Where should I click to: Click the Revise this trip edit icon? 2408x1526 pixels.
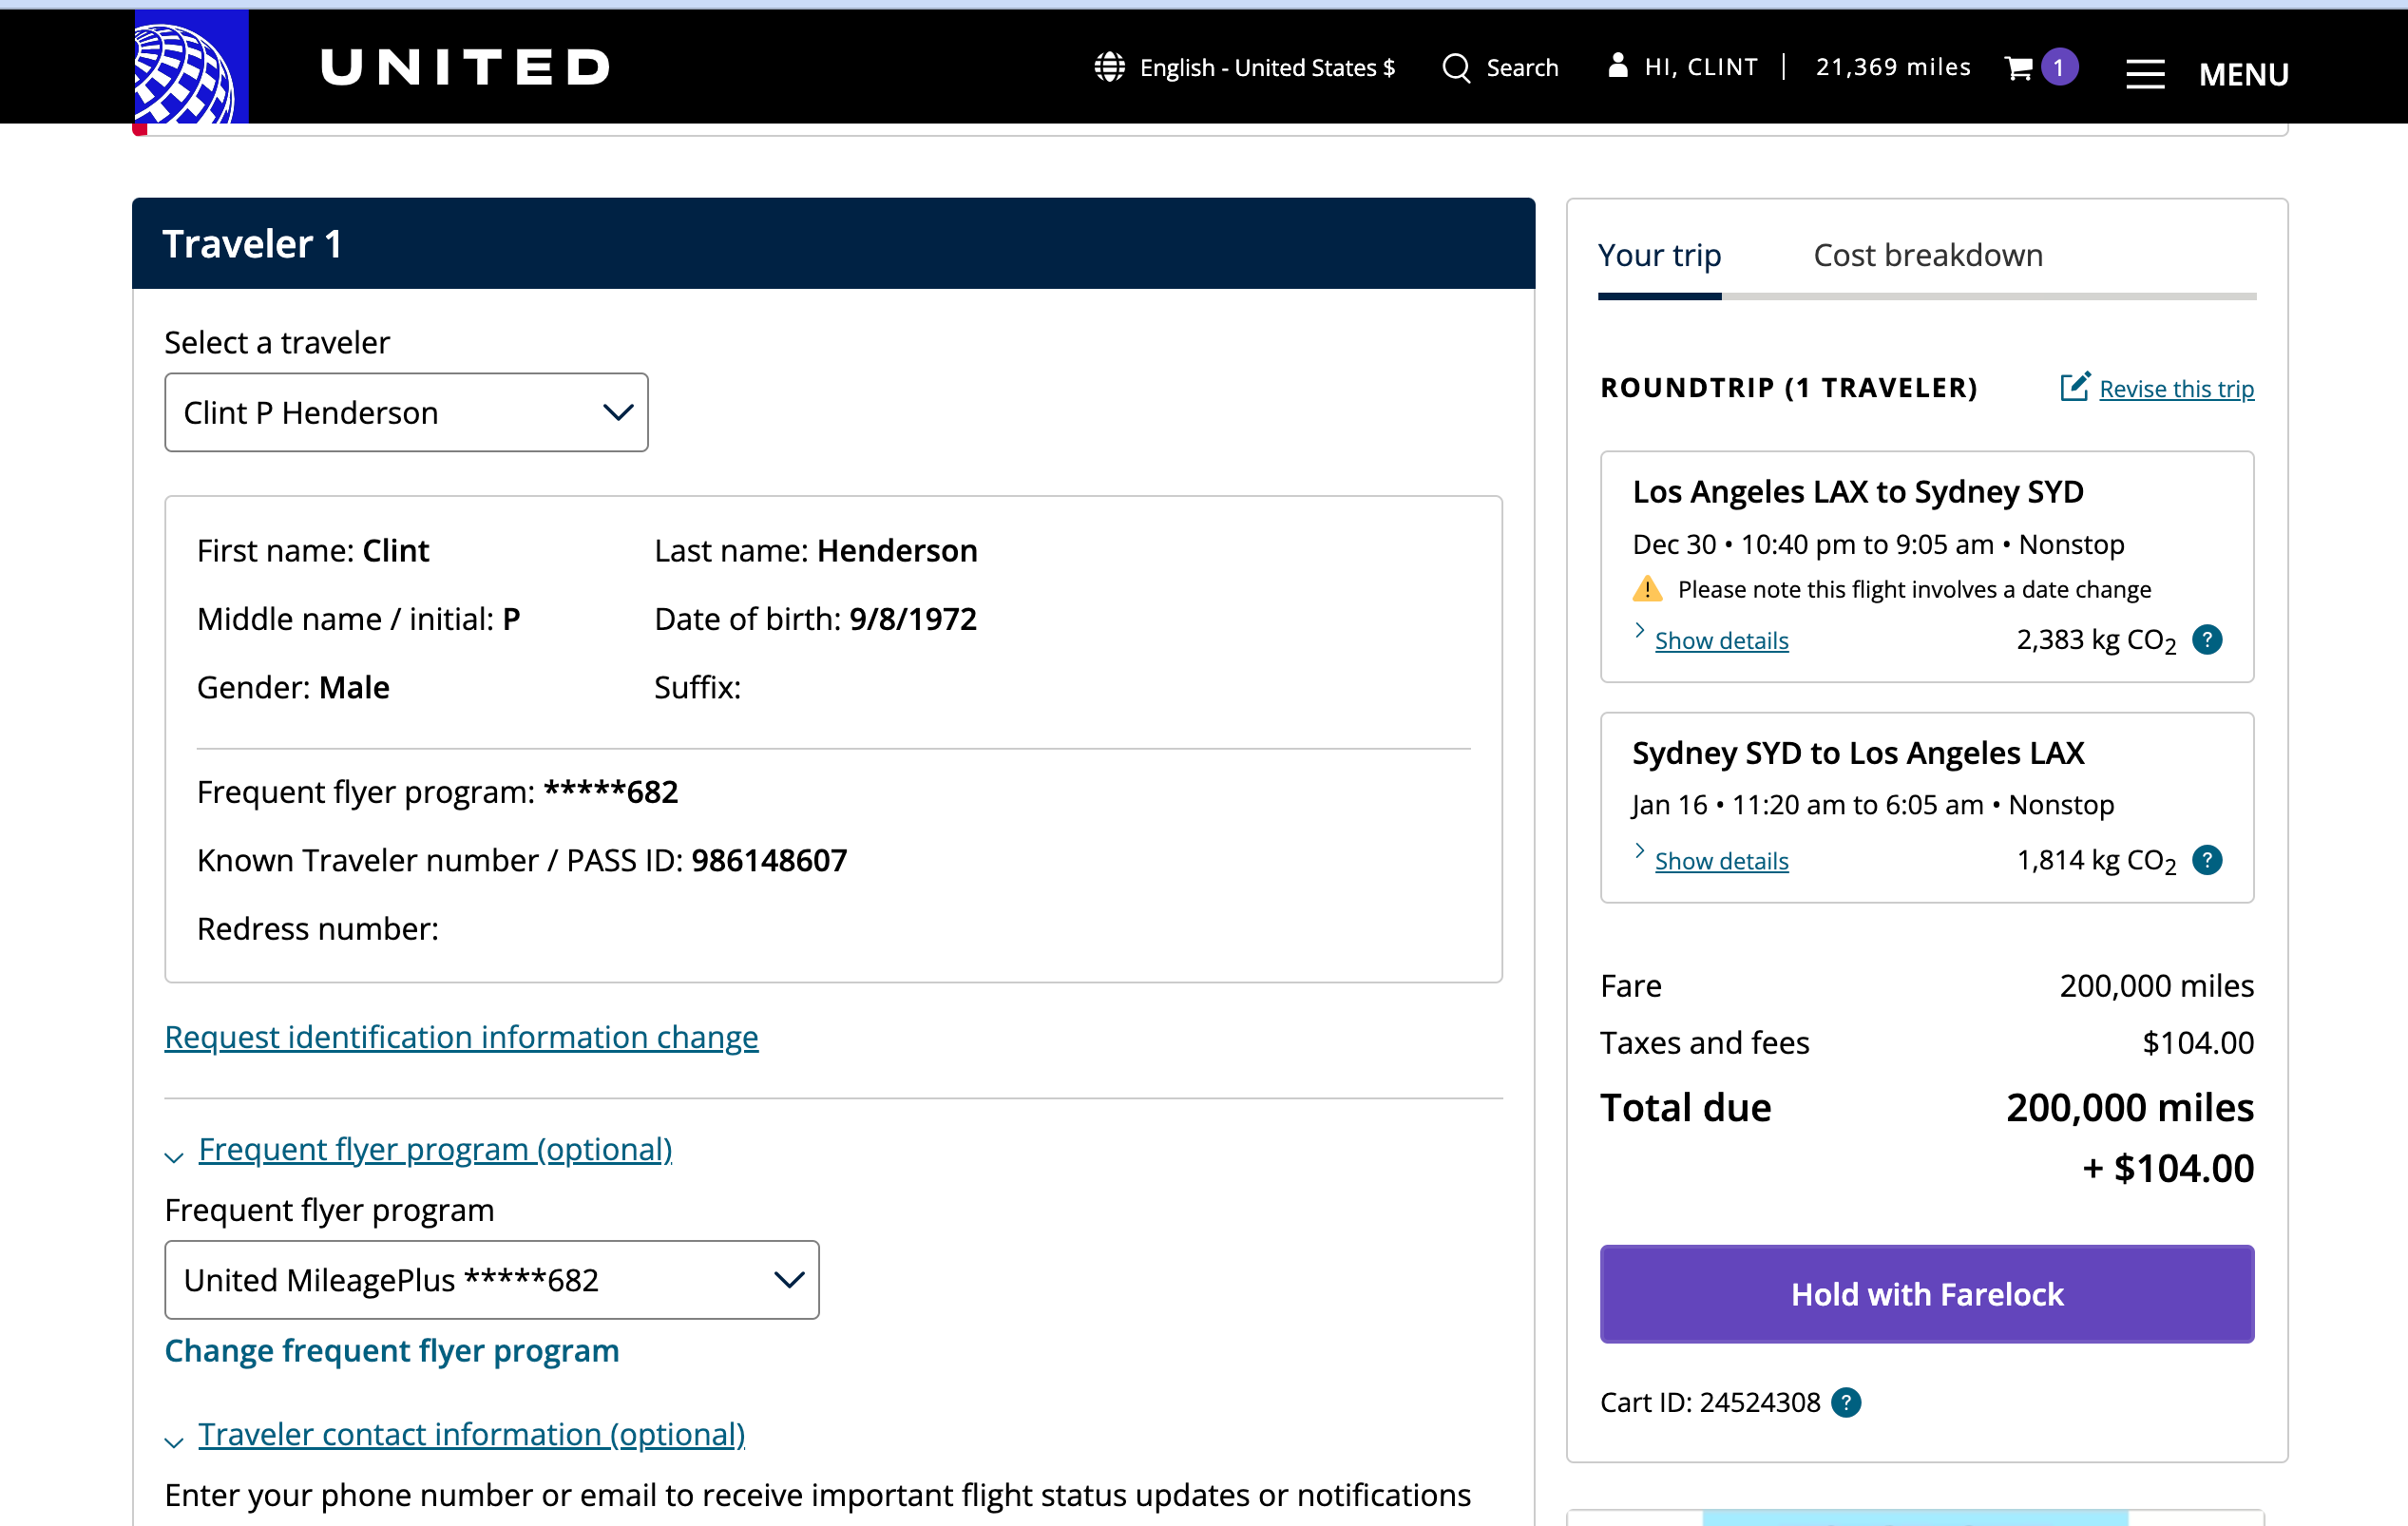click(2074, 387)
